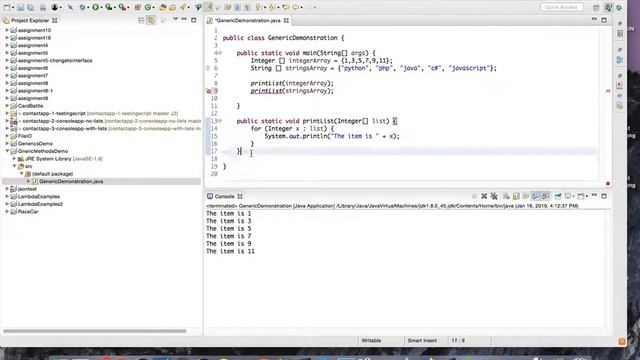Screen dimensions: 640x360
Task: Select the Console tab
Action: [x=224, y=196]
